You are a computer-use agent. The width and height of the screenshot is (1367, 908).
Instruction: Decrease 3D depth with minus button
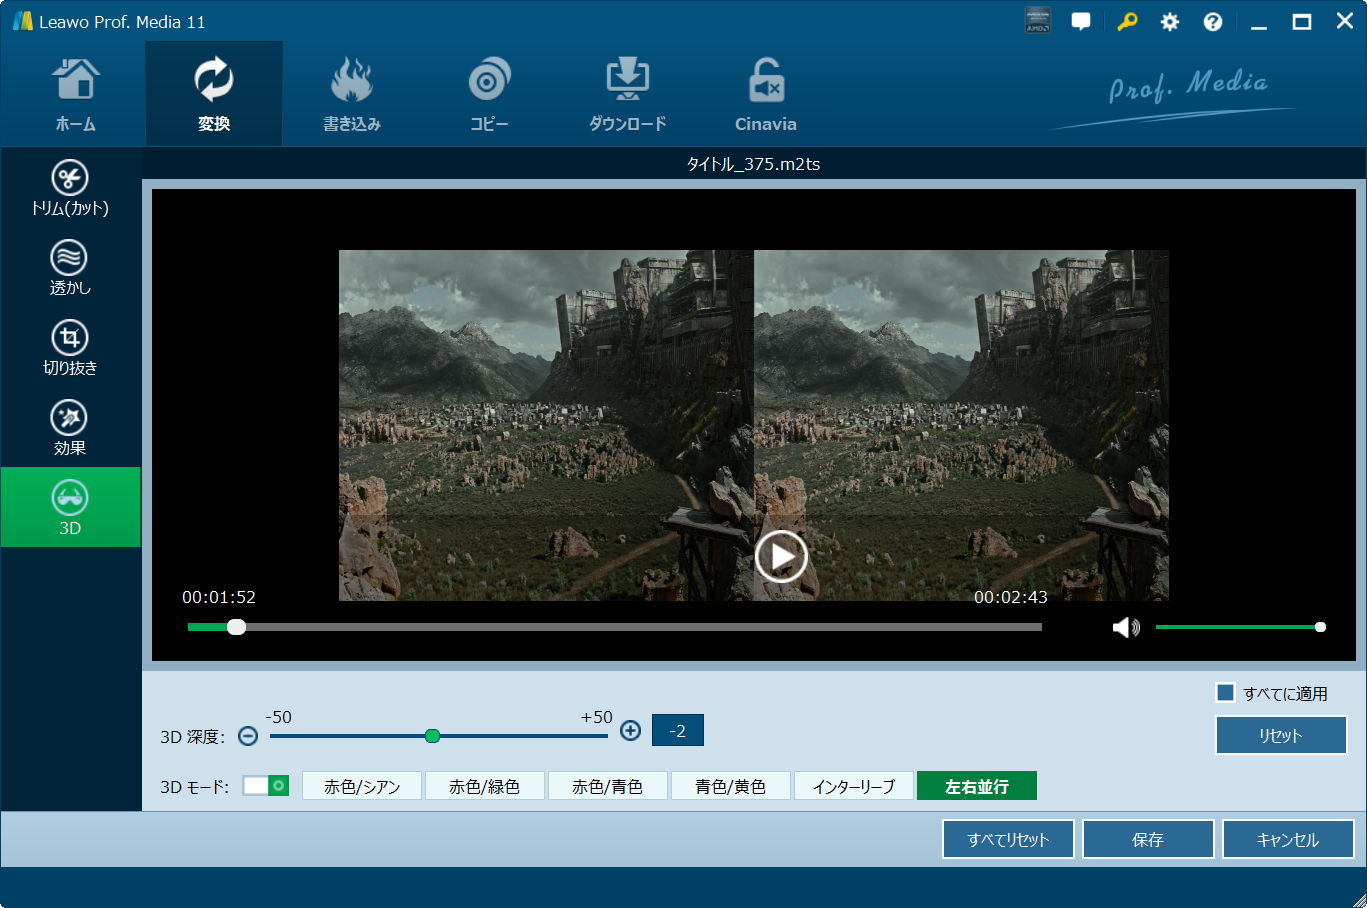click(248, 736)
